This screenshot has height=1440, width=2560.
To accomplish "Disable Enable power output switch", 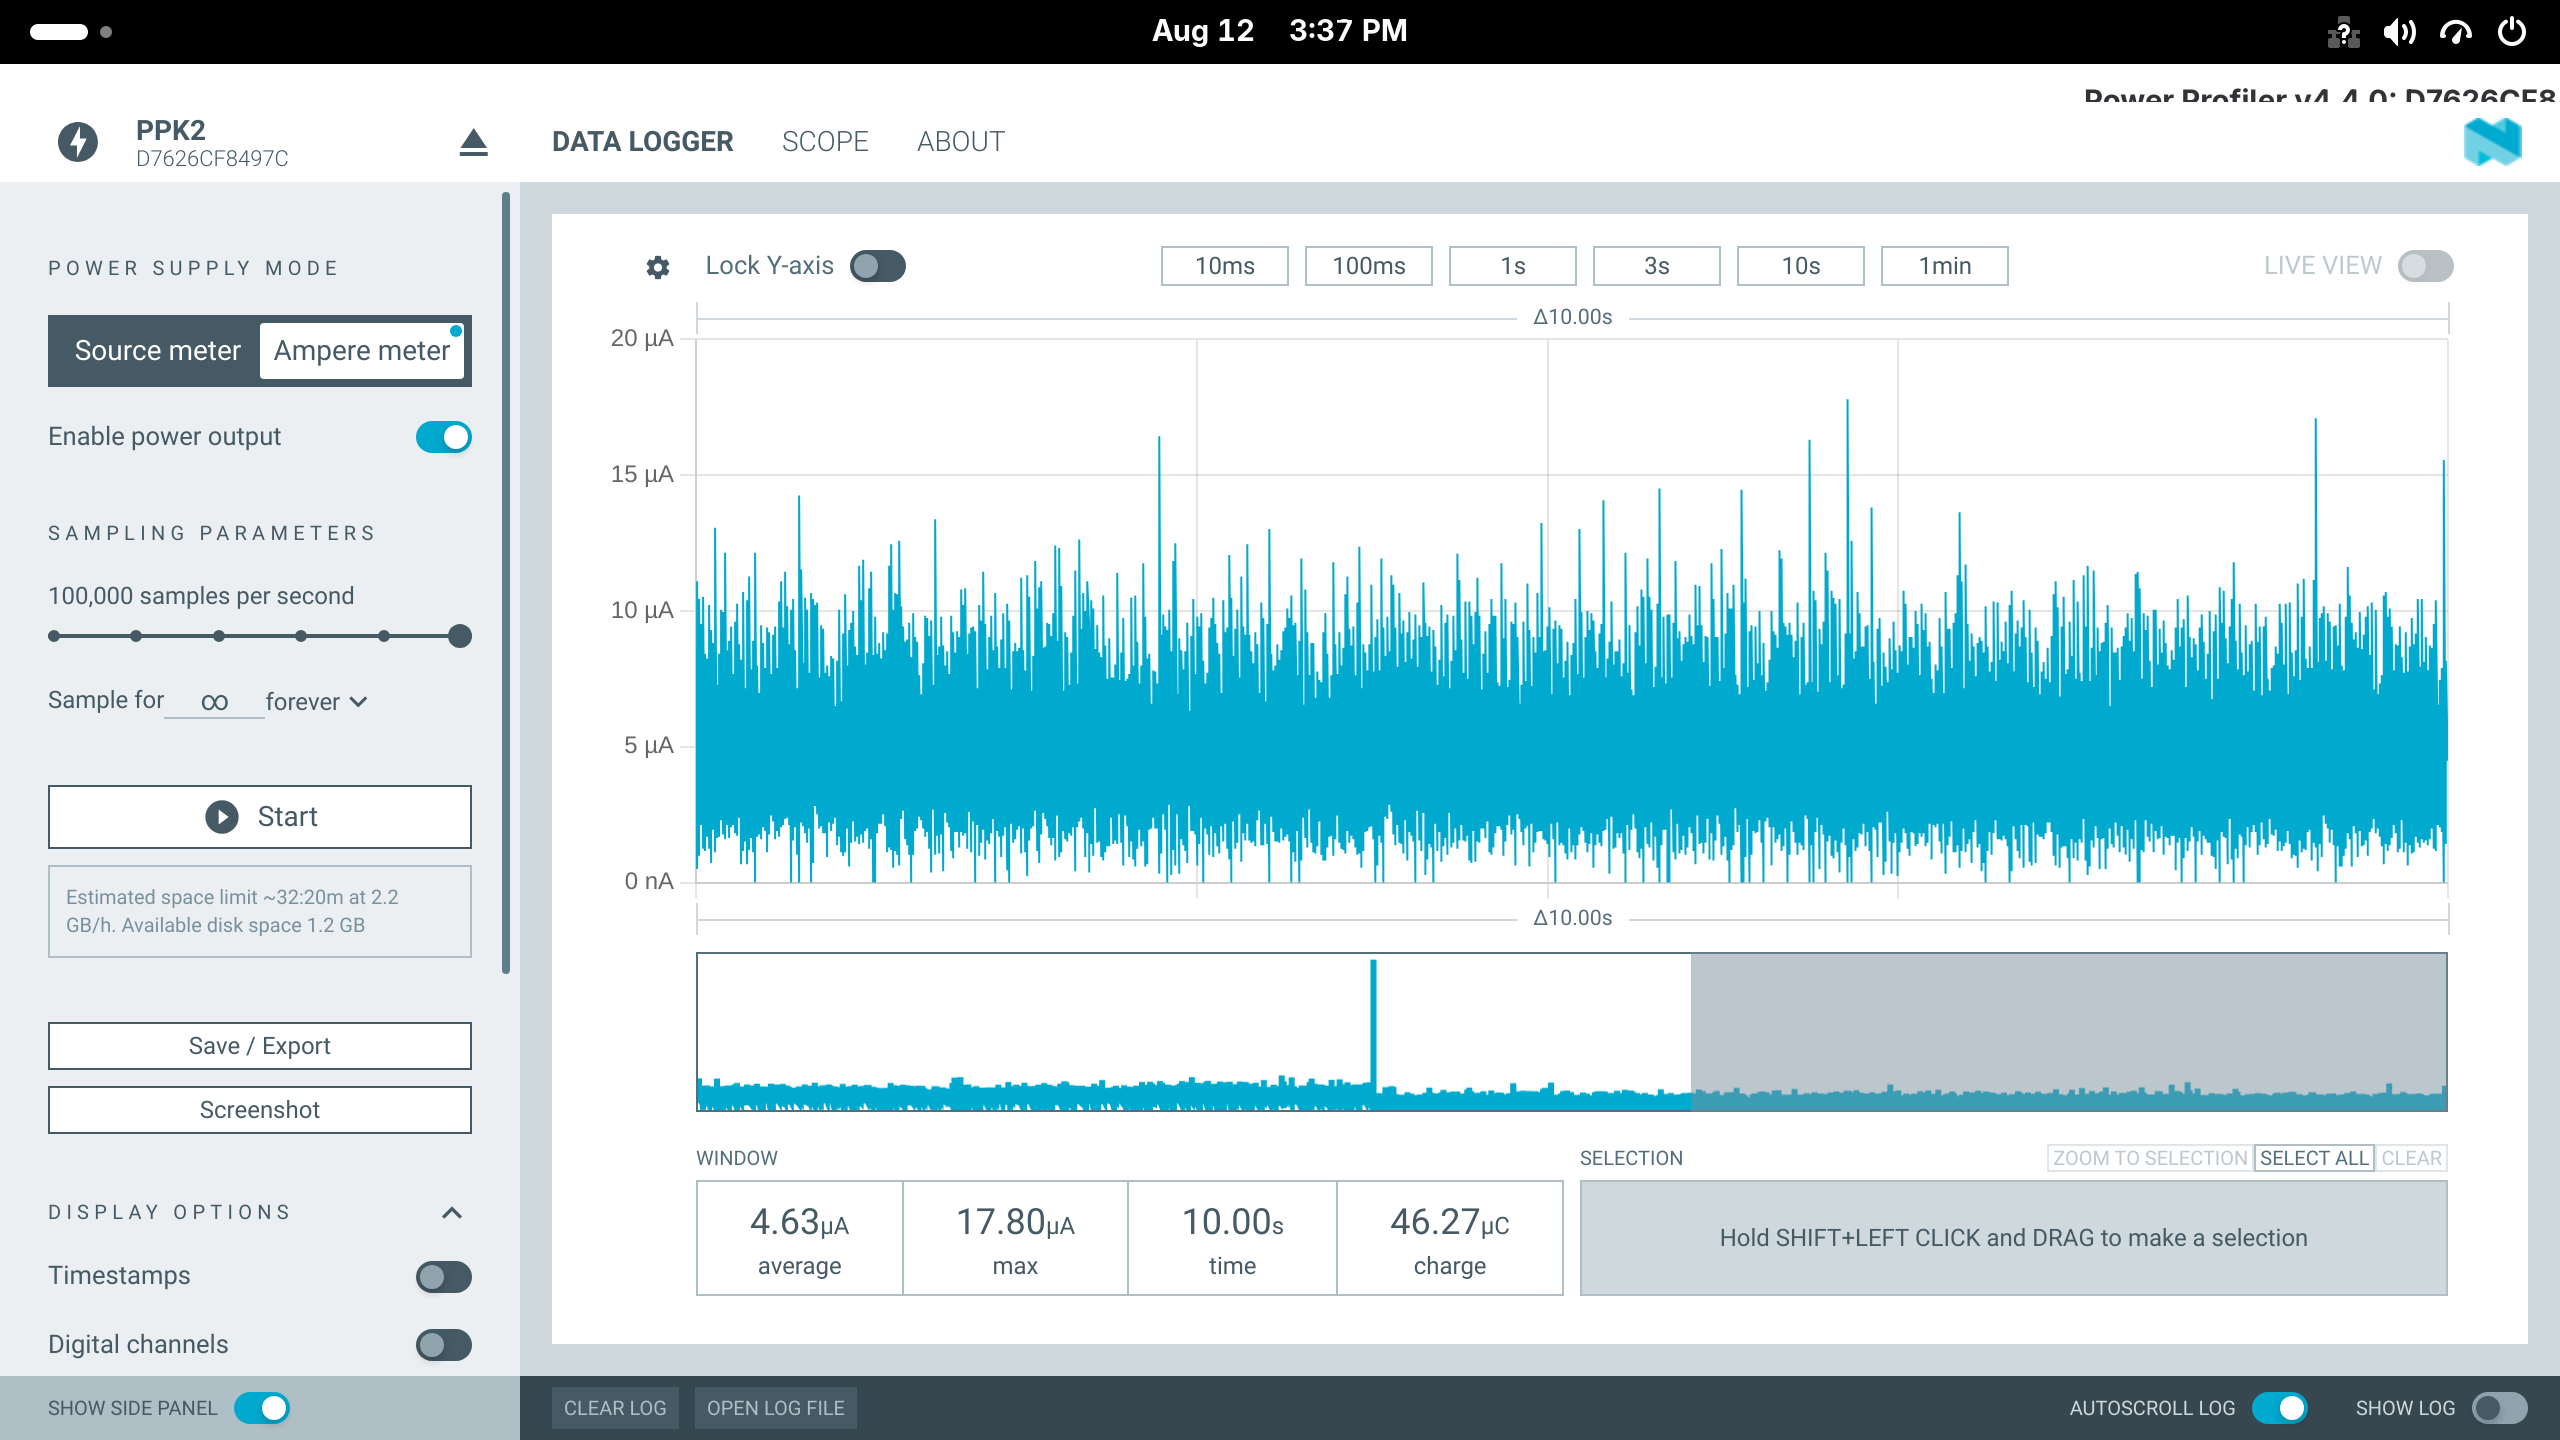I will pos(444,437).
